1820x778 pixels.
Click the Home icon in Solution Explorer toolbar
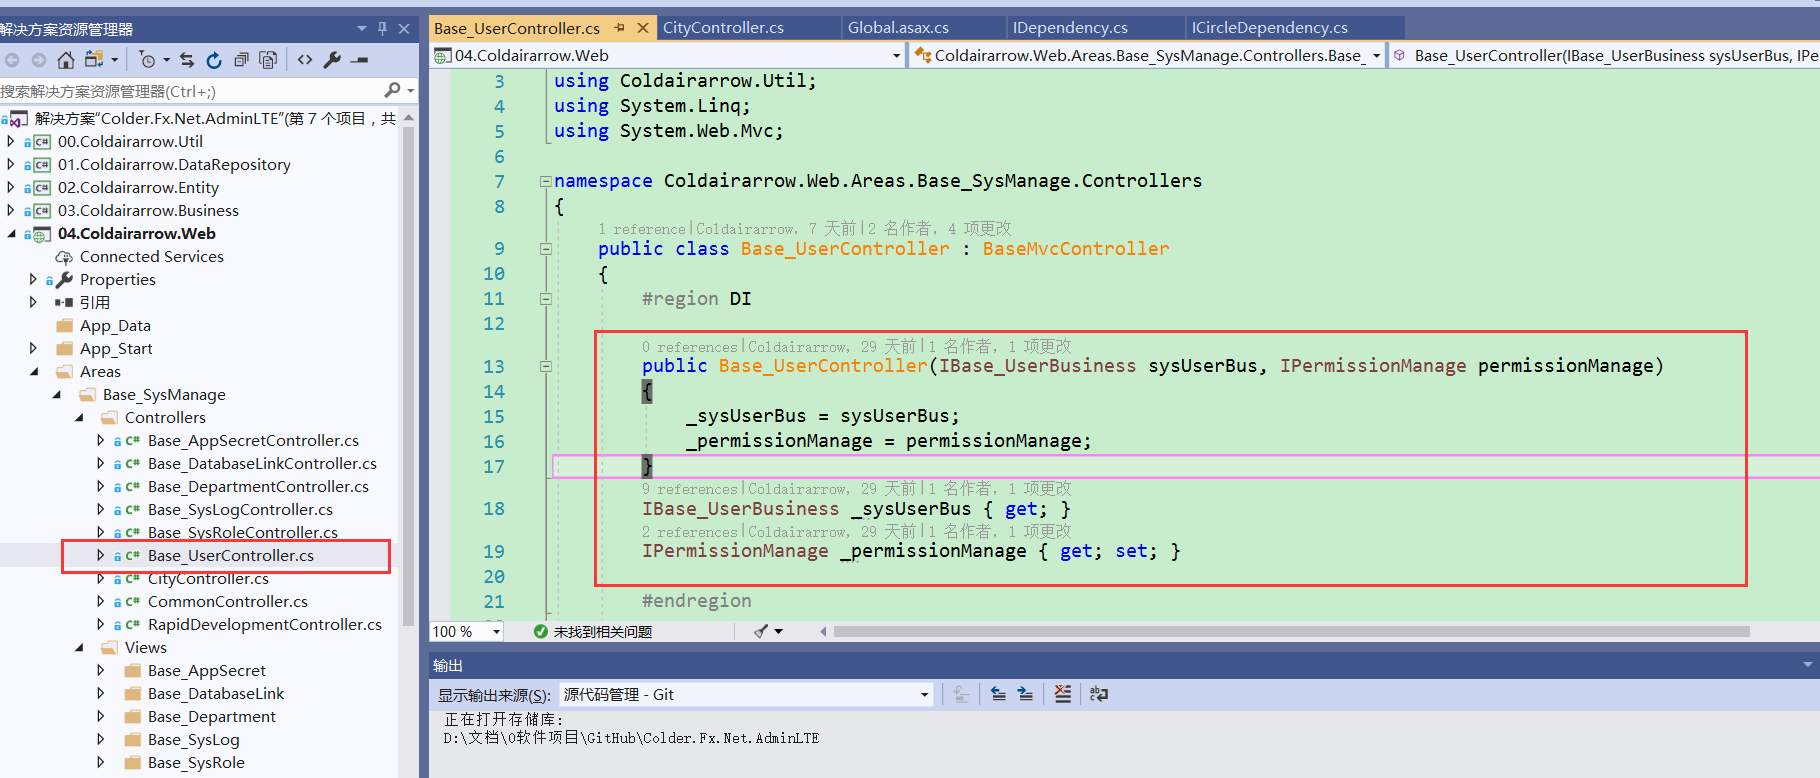coord(66,60)
